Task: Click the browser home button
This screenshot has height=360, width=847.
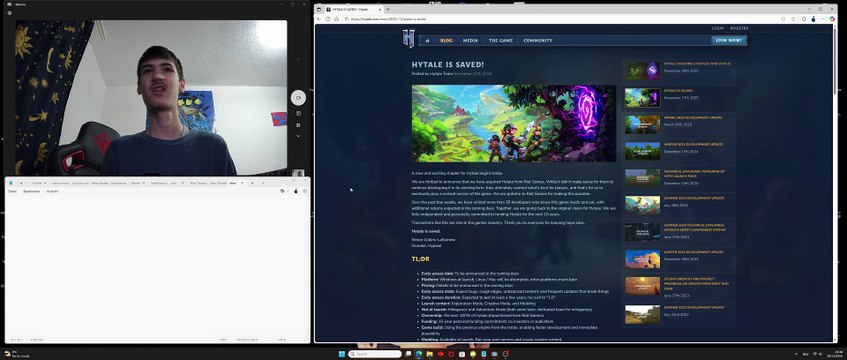Action: pyautogui.click(x=337, y=19)
